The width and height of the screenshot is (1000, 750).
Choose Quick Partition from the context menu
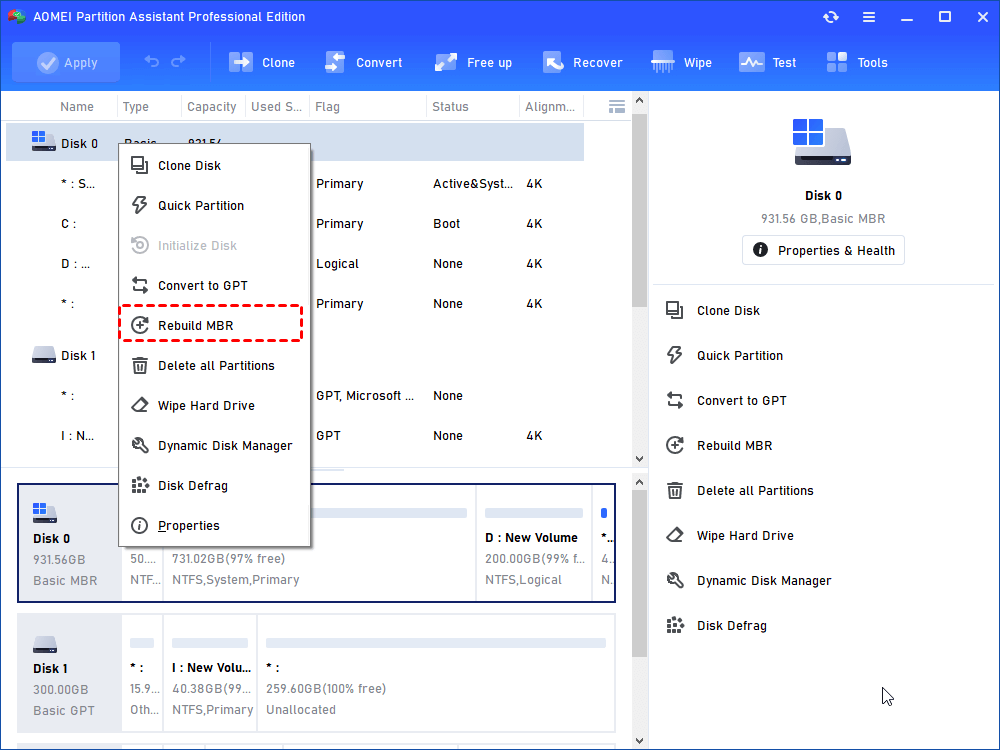(x=214, y=205)
